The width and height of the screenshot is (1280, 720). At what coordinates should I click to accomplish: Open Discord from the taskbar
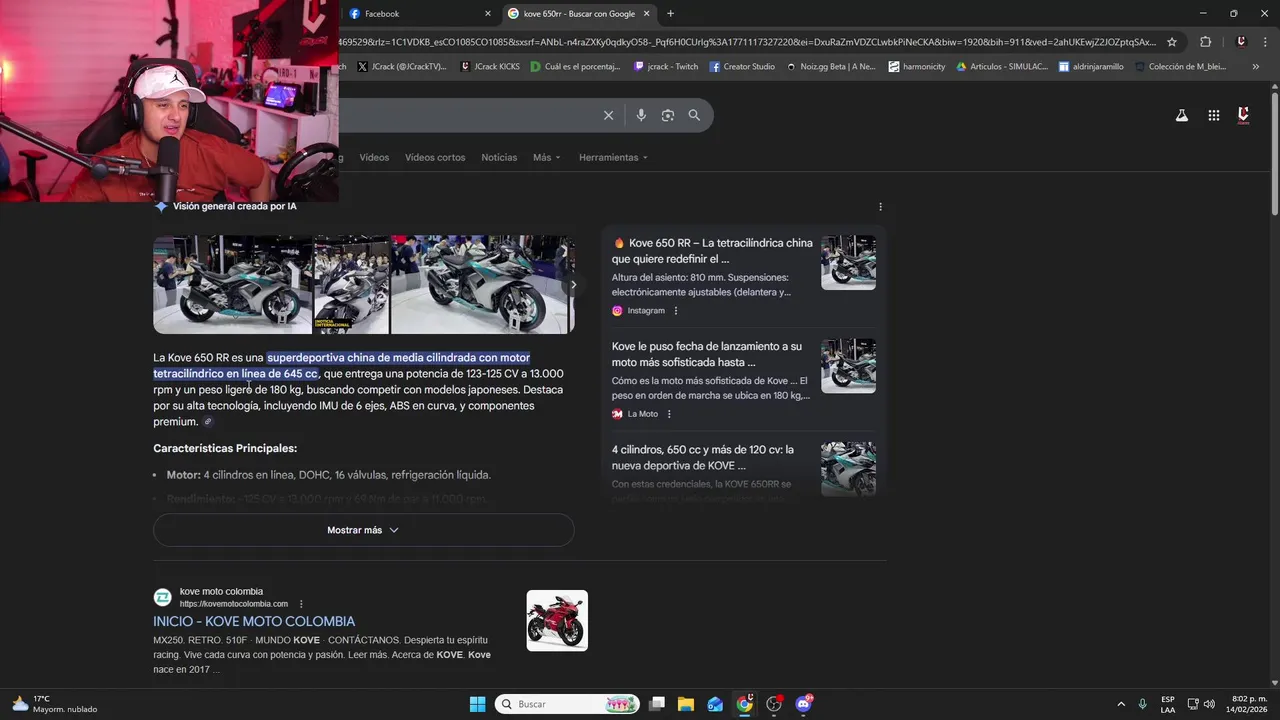coord(803,704)
